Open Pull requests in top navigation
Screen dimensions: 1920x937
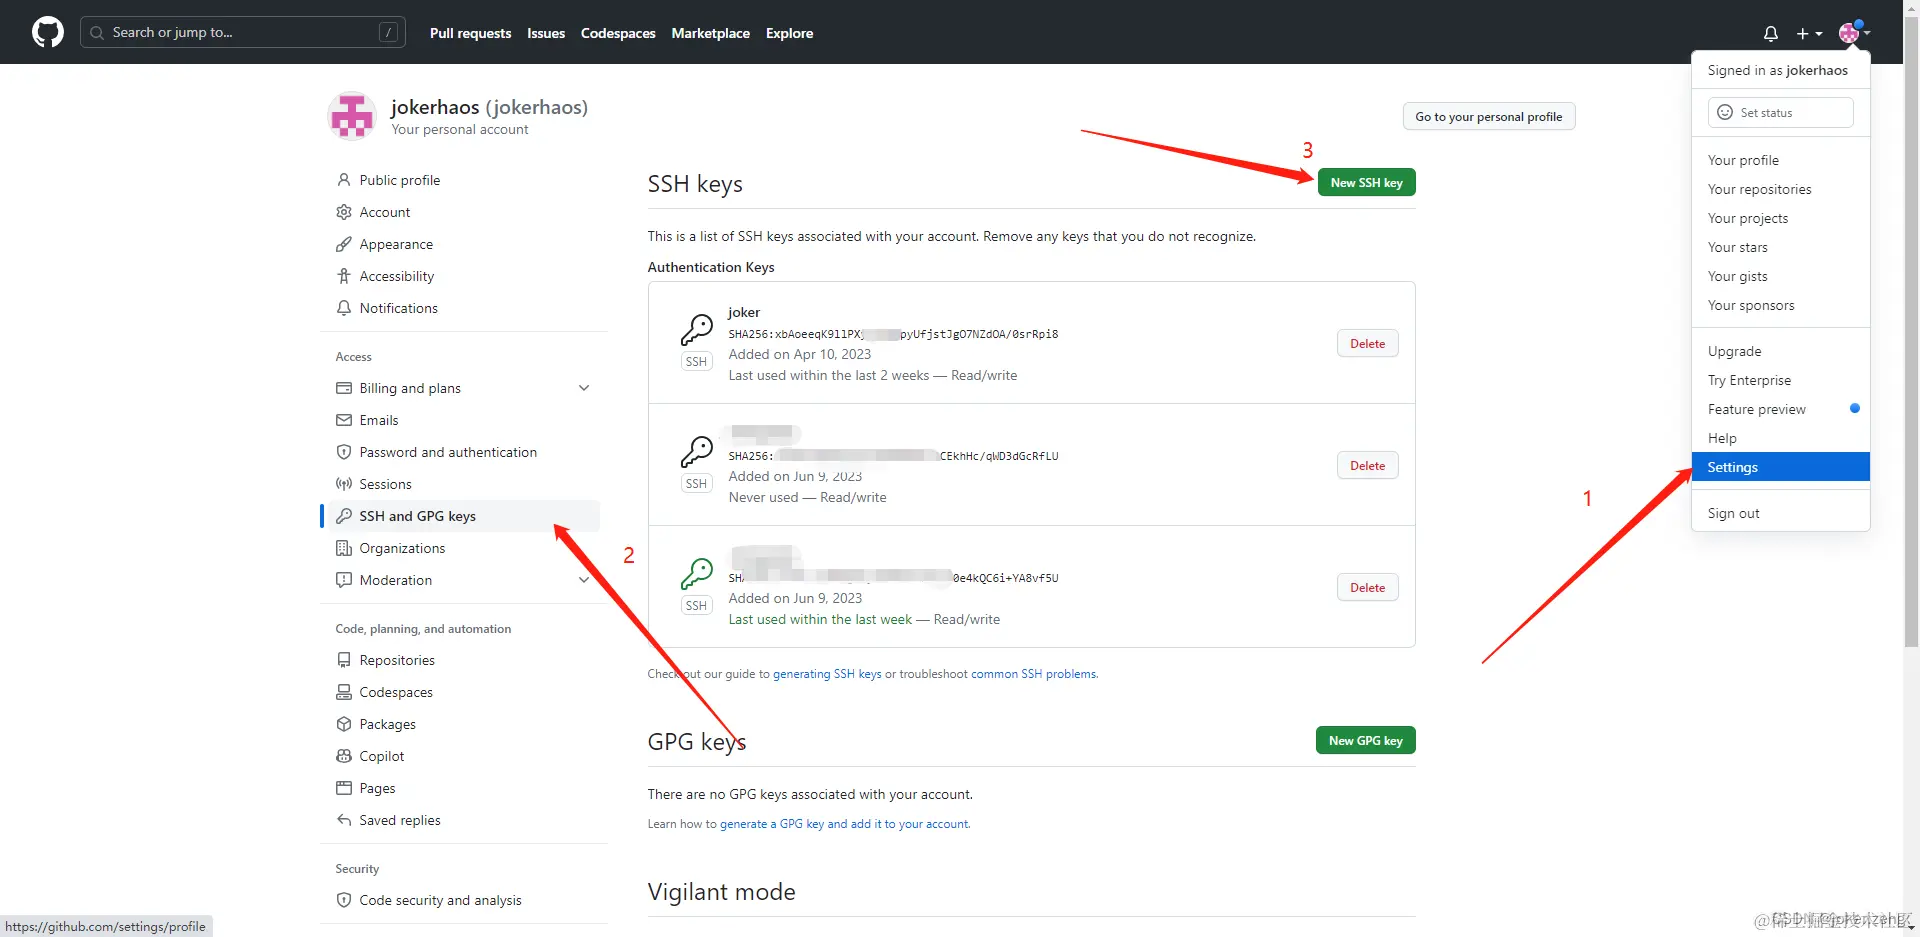pyautogui.click(x=470, y=33)
